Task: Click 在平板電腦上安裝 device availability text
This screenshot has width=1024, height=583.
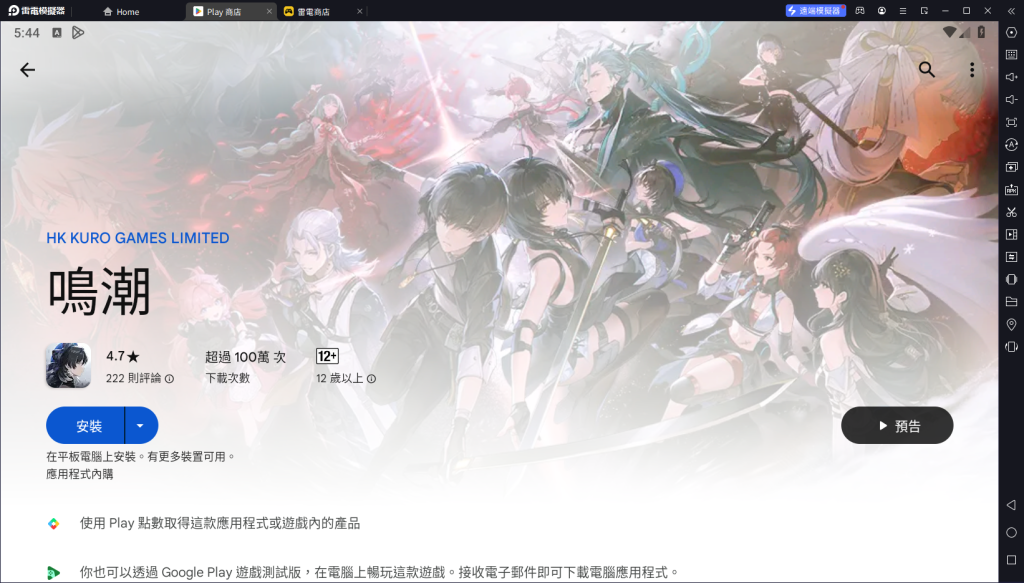Action: [140, 456]
